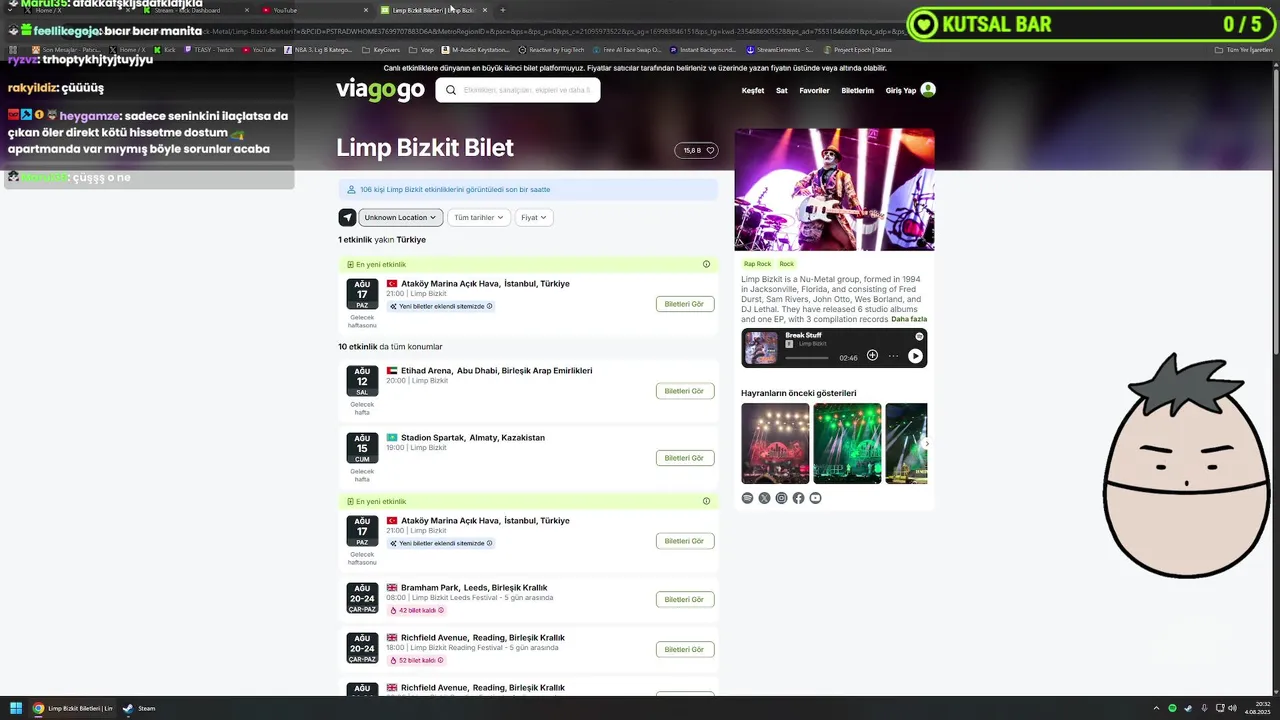Viewport: 1280px width, 720px height.
Task: Open the green-lit fan show photo thumbnail
Action: pyautogui.click(x=847, y=443)
